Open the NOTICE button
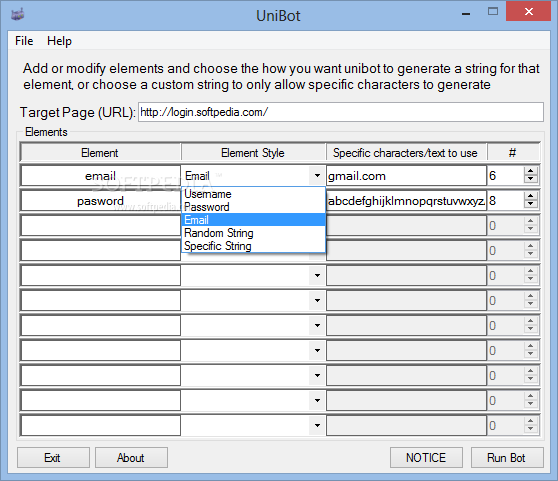This screenshot has width=558, height=481. pyautogui.click(x=426, y=458)
